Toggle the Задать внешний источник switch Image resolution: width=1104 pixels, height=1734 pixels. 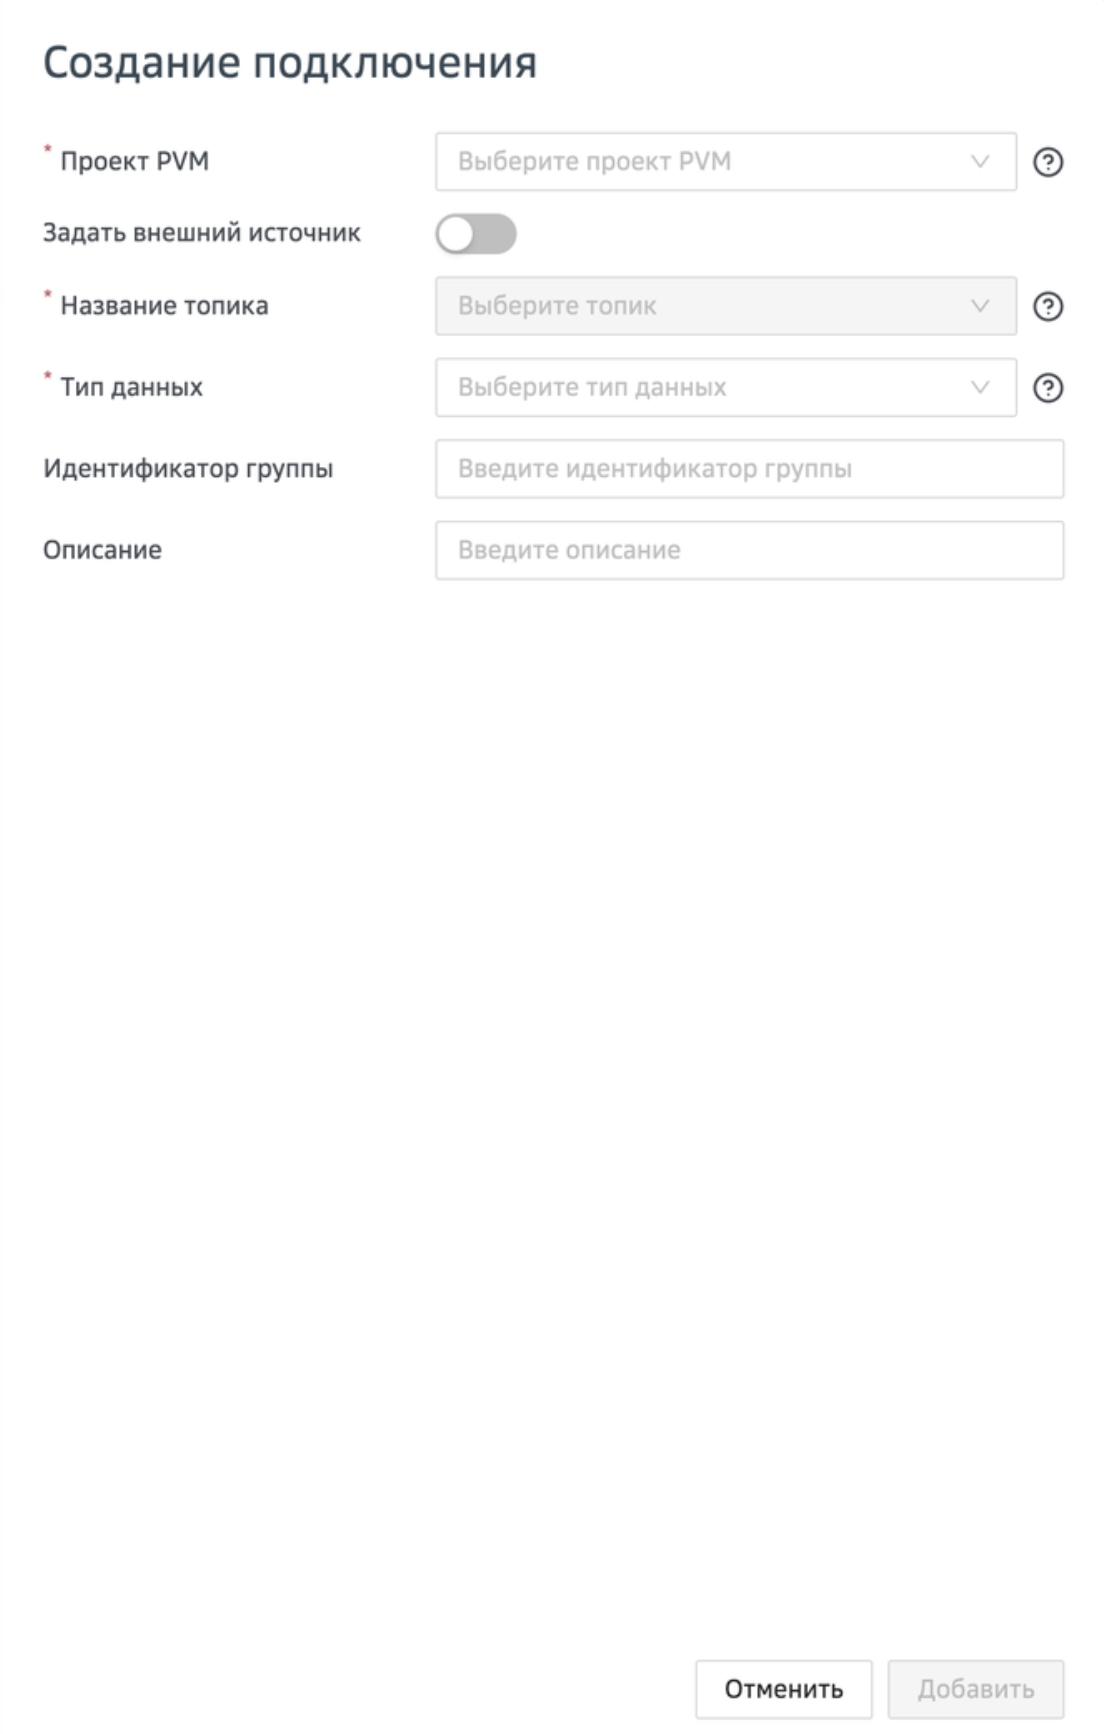coord(476,234)
